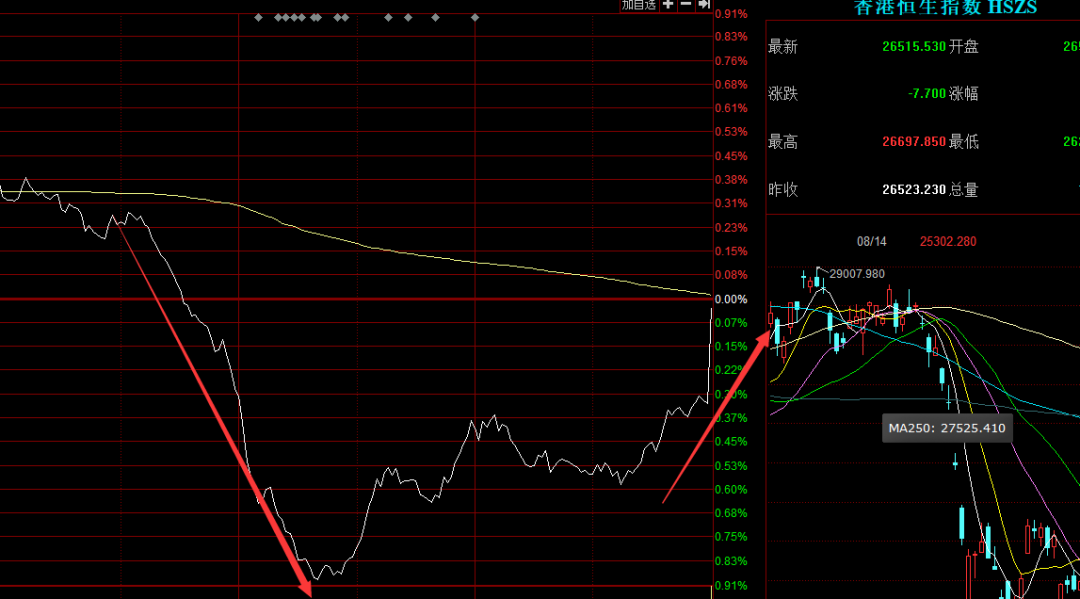The height and width of the screenshot is (599, 1080).
Task: Select high value 26697.850
Action: click(x=914, y=142)
